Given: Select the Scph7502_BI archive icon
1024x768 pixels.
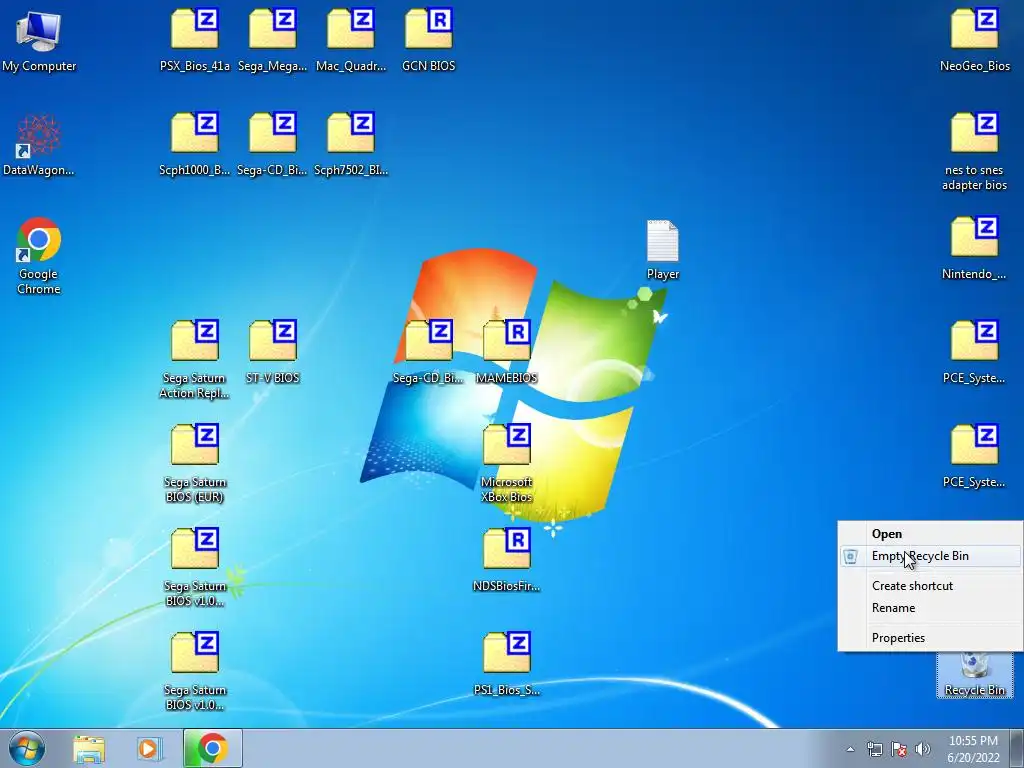Looking at the screenshot, I should tap(351, 145).
